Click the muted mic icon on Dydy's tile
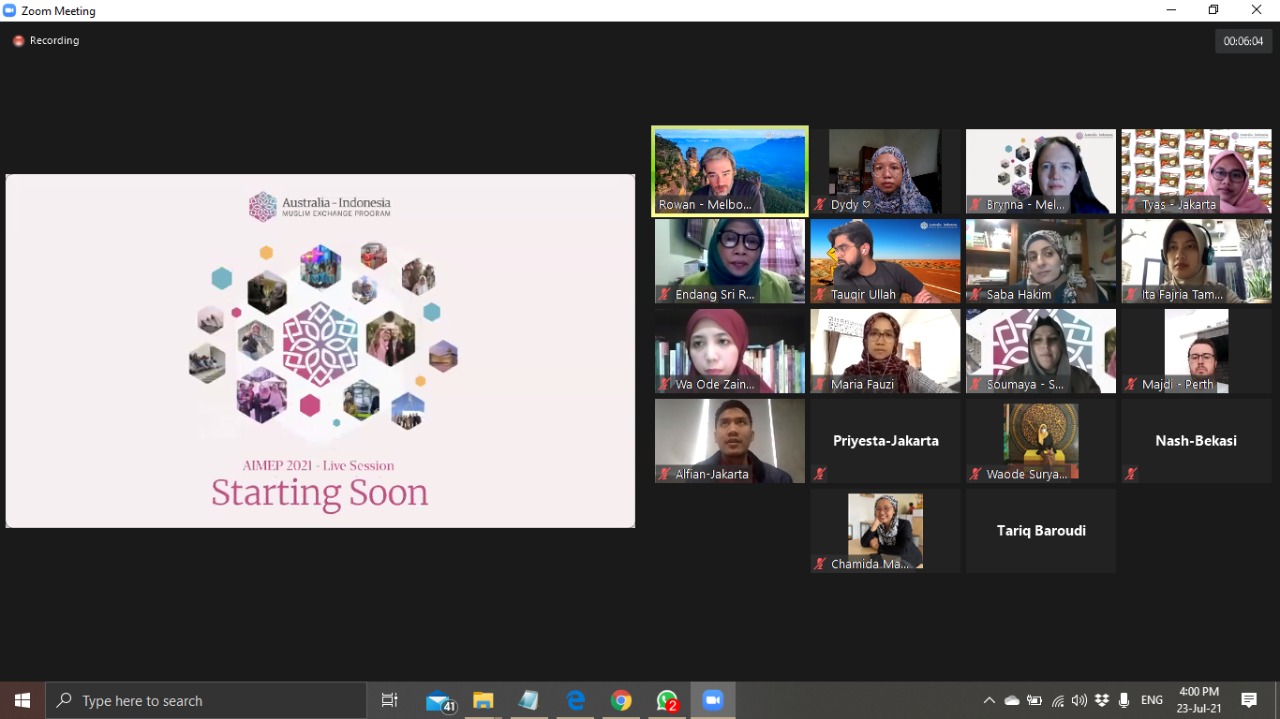The width and height of the screenshot is (1280, 719). [x=820, y=205]
